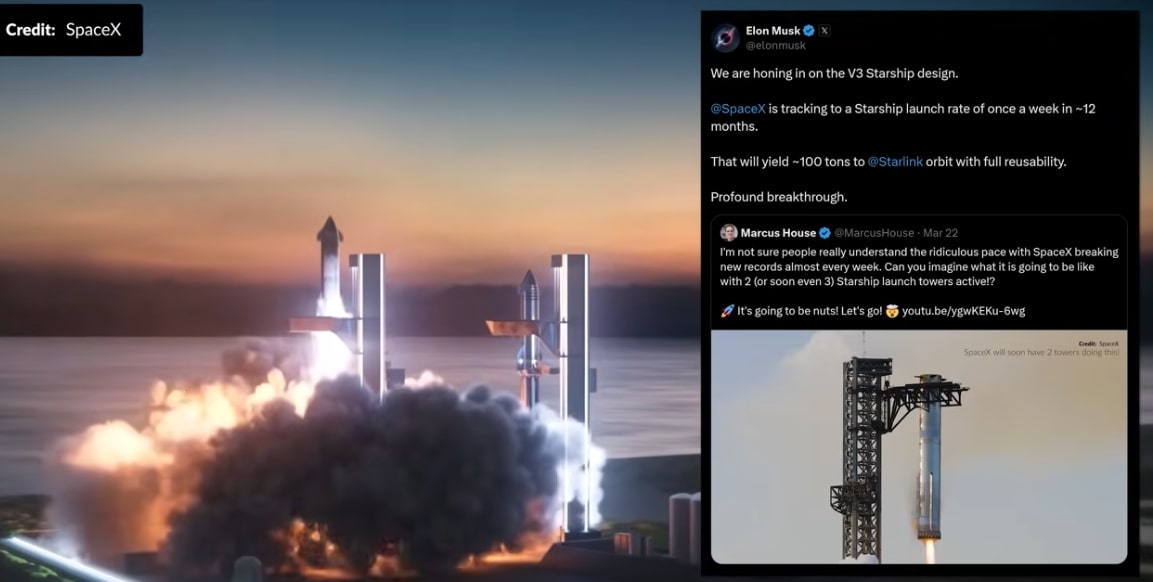Screen dimensions: 1153x582
Task: Open the @Starlink mention link
Action: pos(895,161)
